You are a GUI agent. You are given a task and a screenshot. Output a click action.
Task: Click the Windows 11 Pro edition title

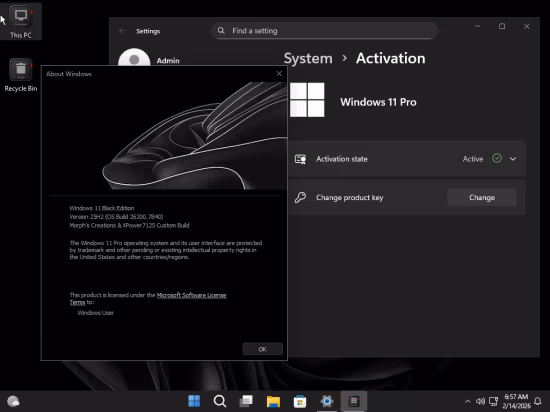(378, 102)
